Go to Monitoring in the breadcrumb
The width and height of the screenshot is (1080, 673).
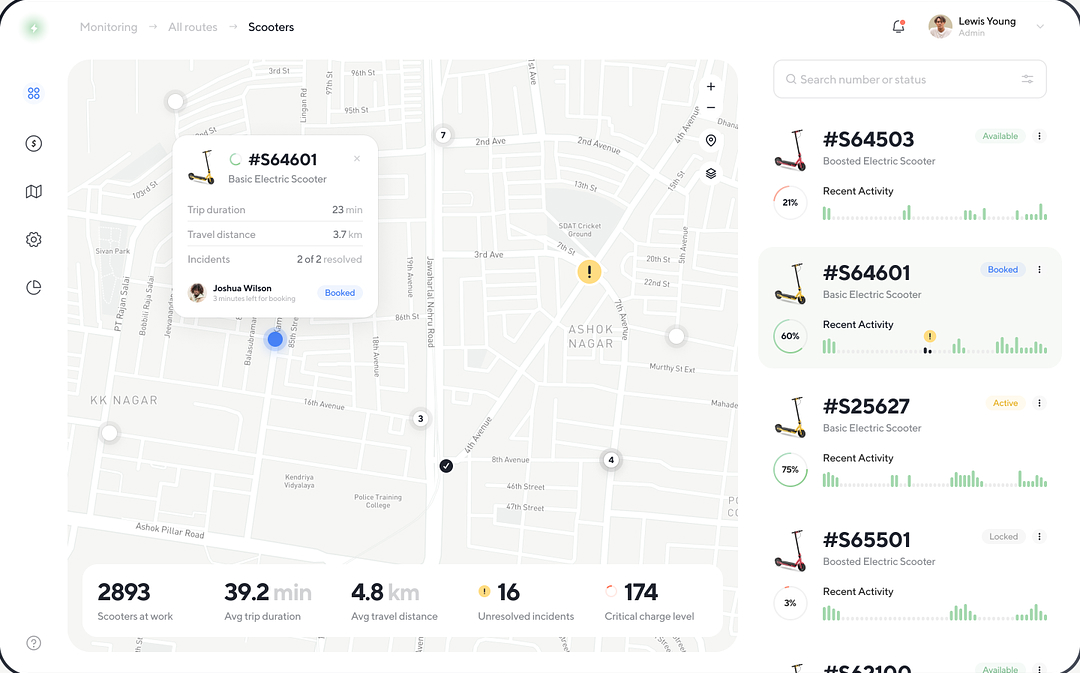pos(108,27)
